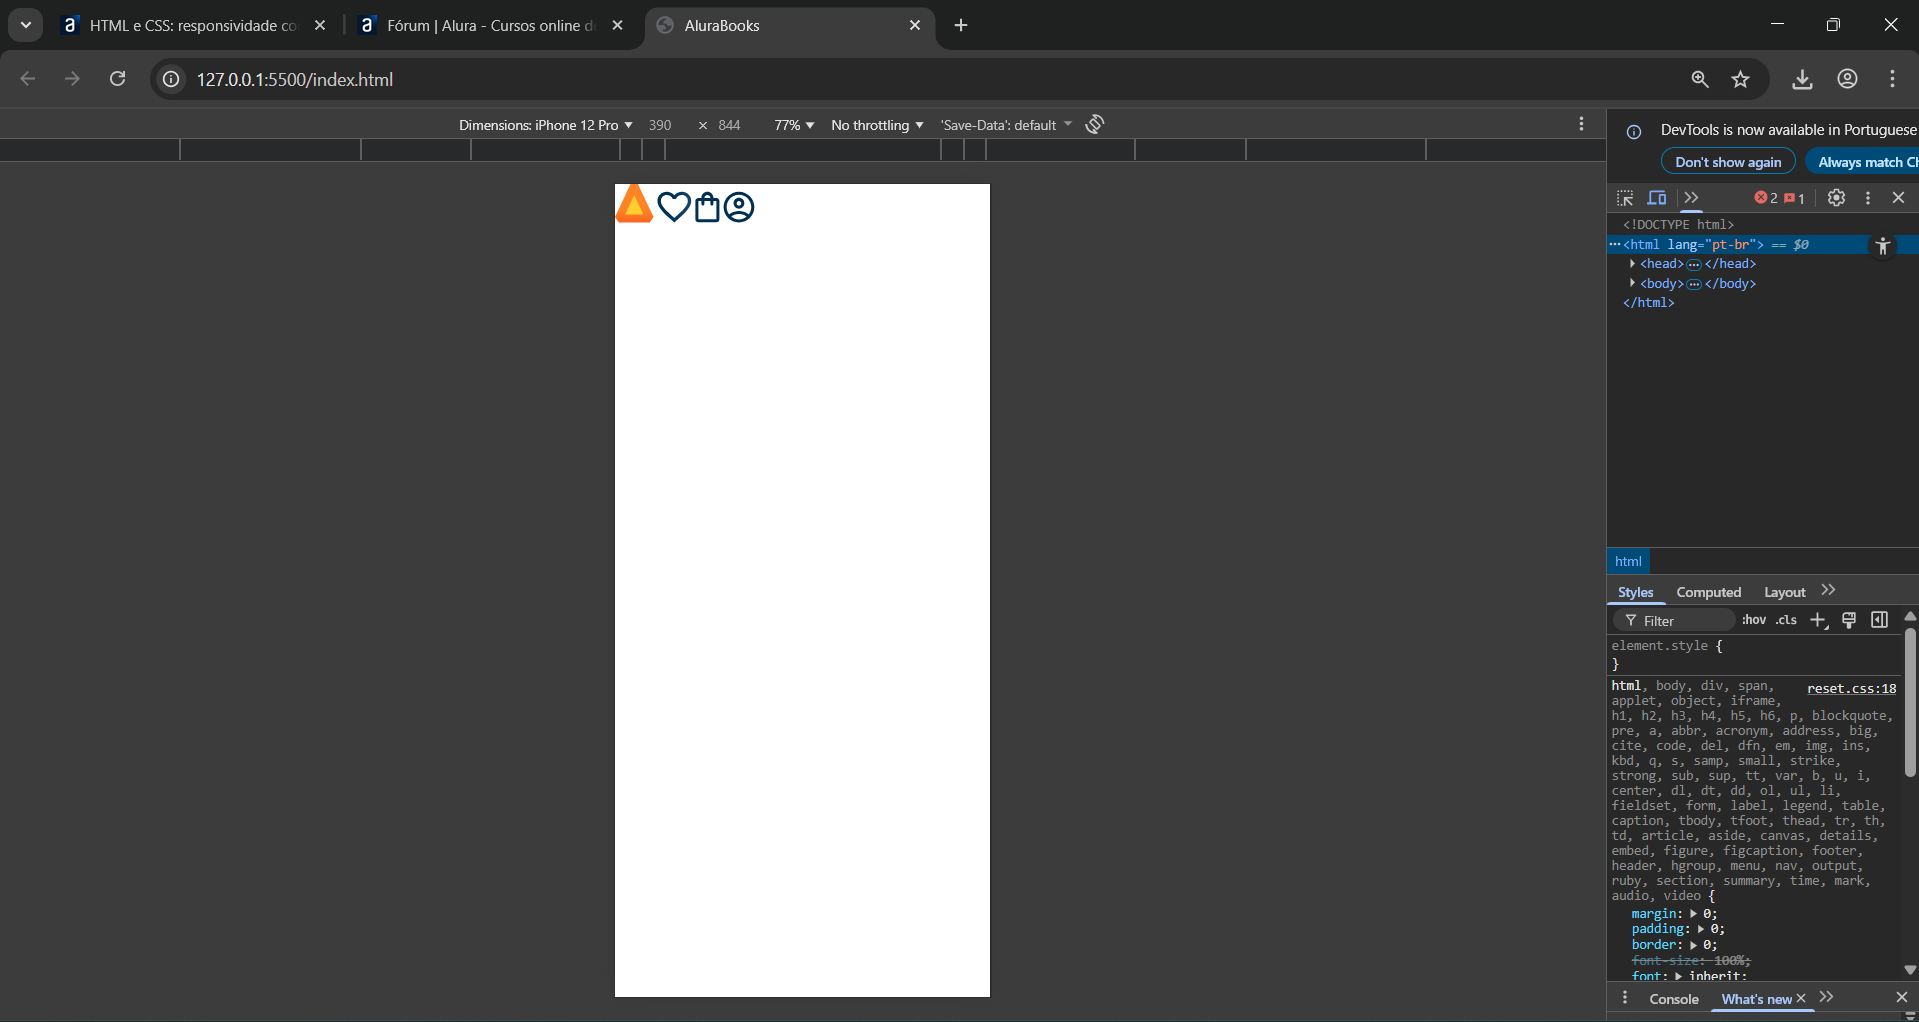Toggle the .cls element classes panel

click(1787, 620)
